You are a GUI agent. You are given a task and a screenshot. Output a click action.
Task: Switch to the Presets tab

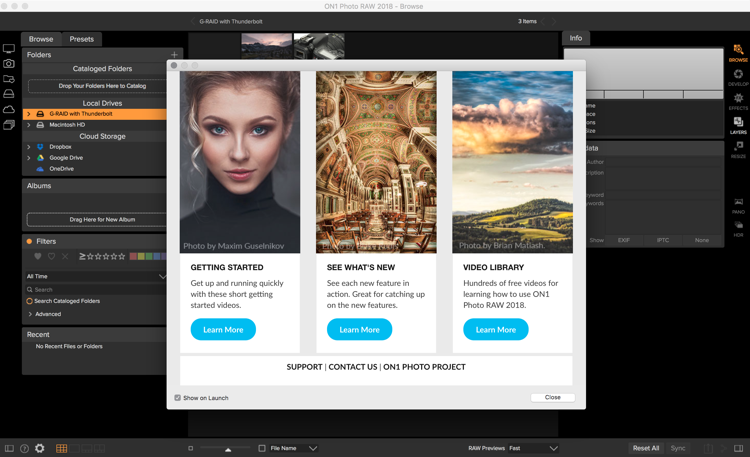tap(81, 39)
